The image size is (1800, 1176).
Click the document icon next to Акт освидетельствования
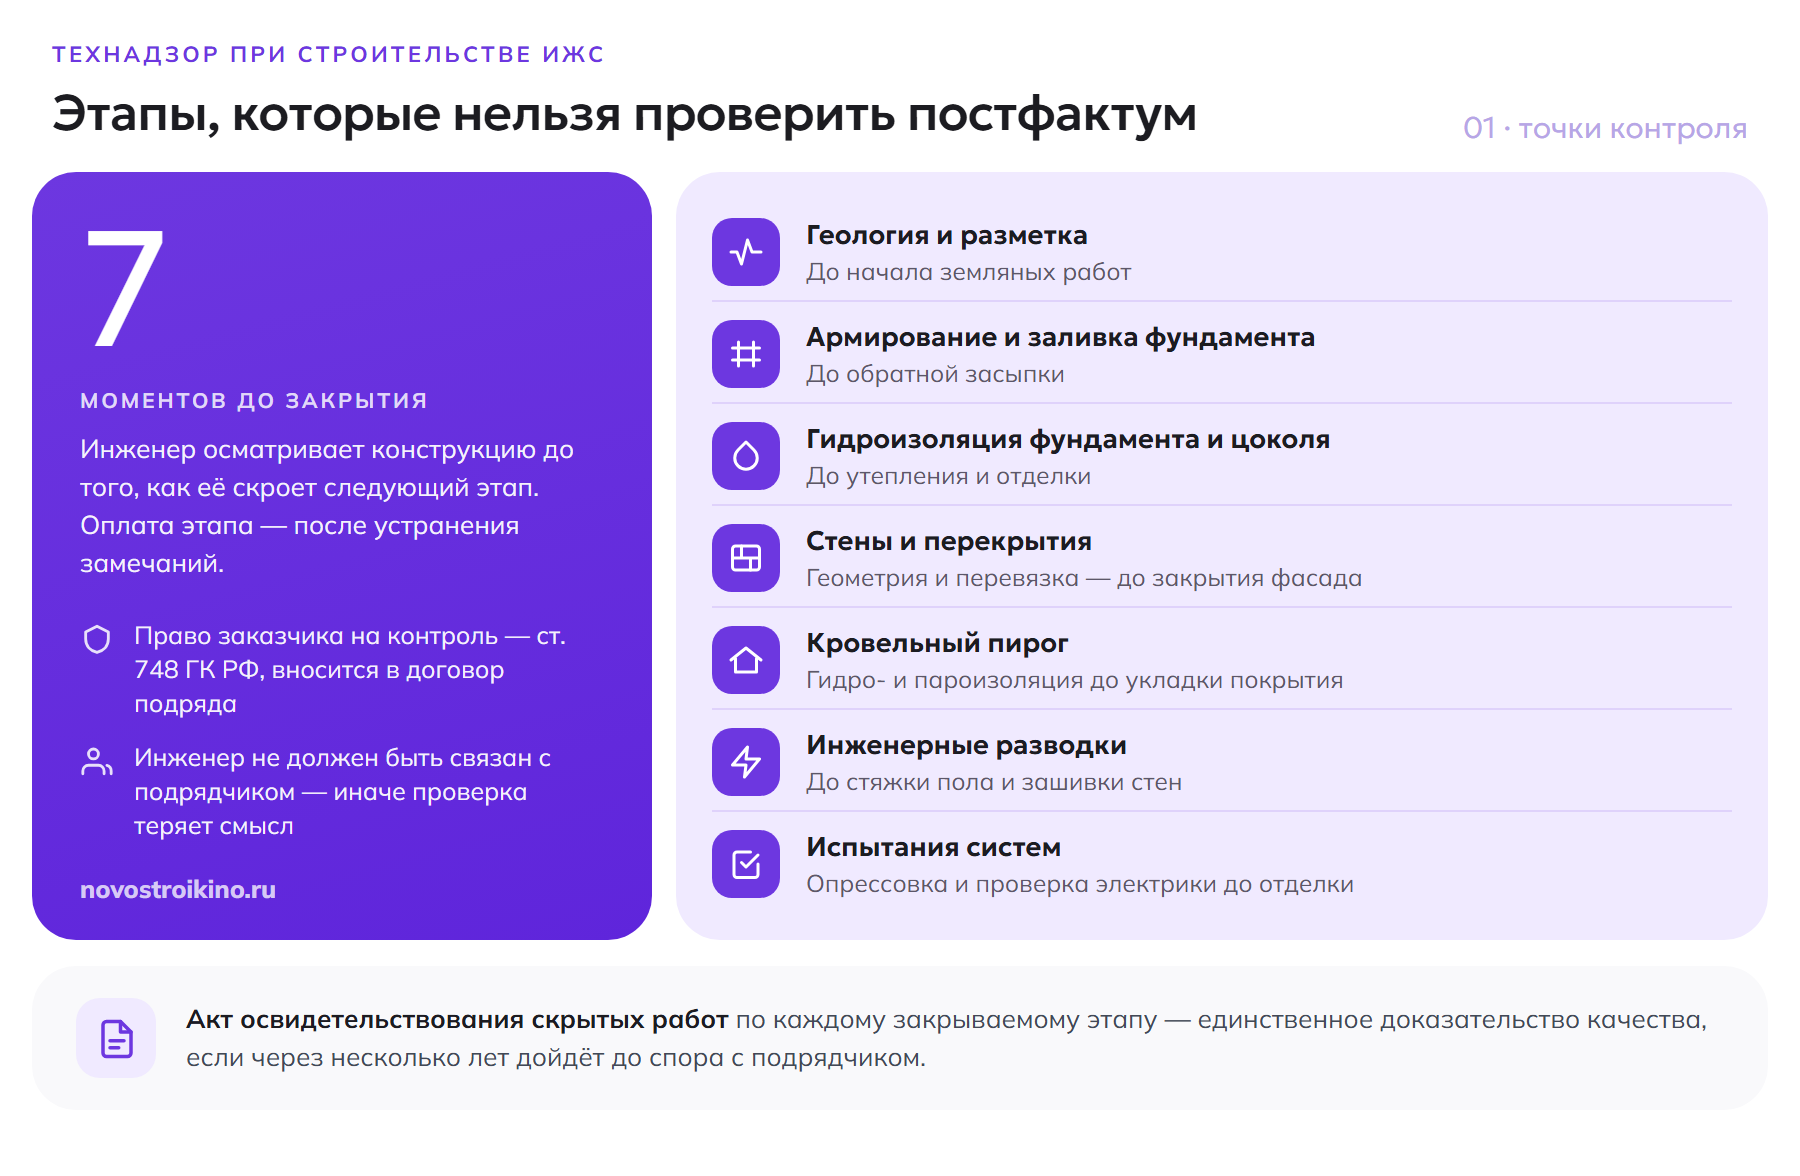tap(117, 1038)
